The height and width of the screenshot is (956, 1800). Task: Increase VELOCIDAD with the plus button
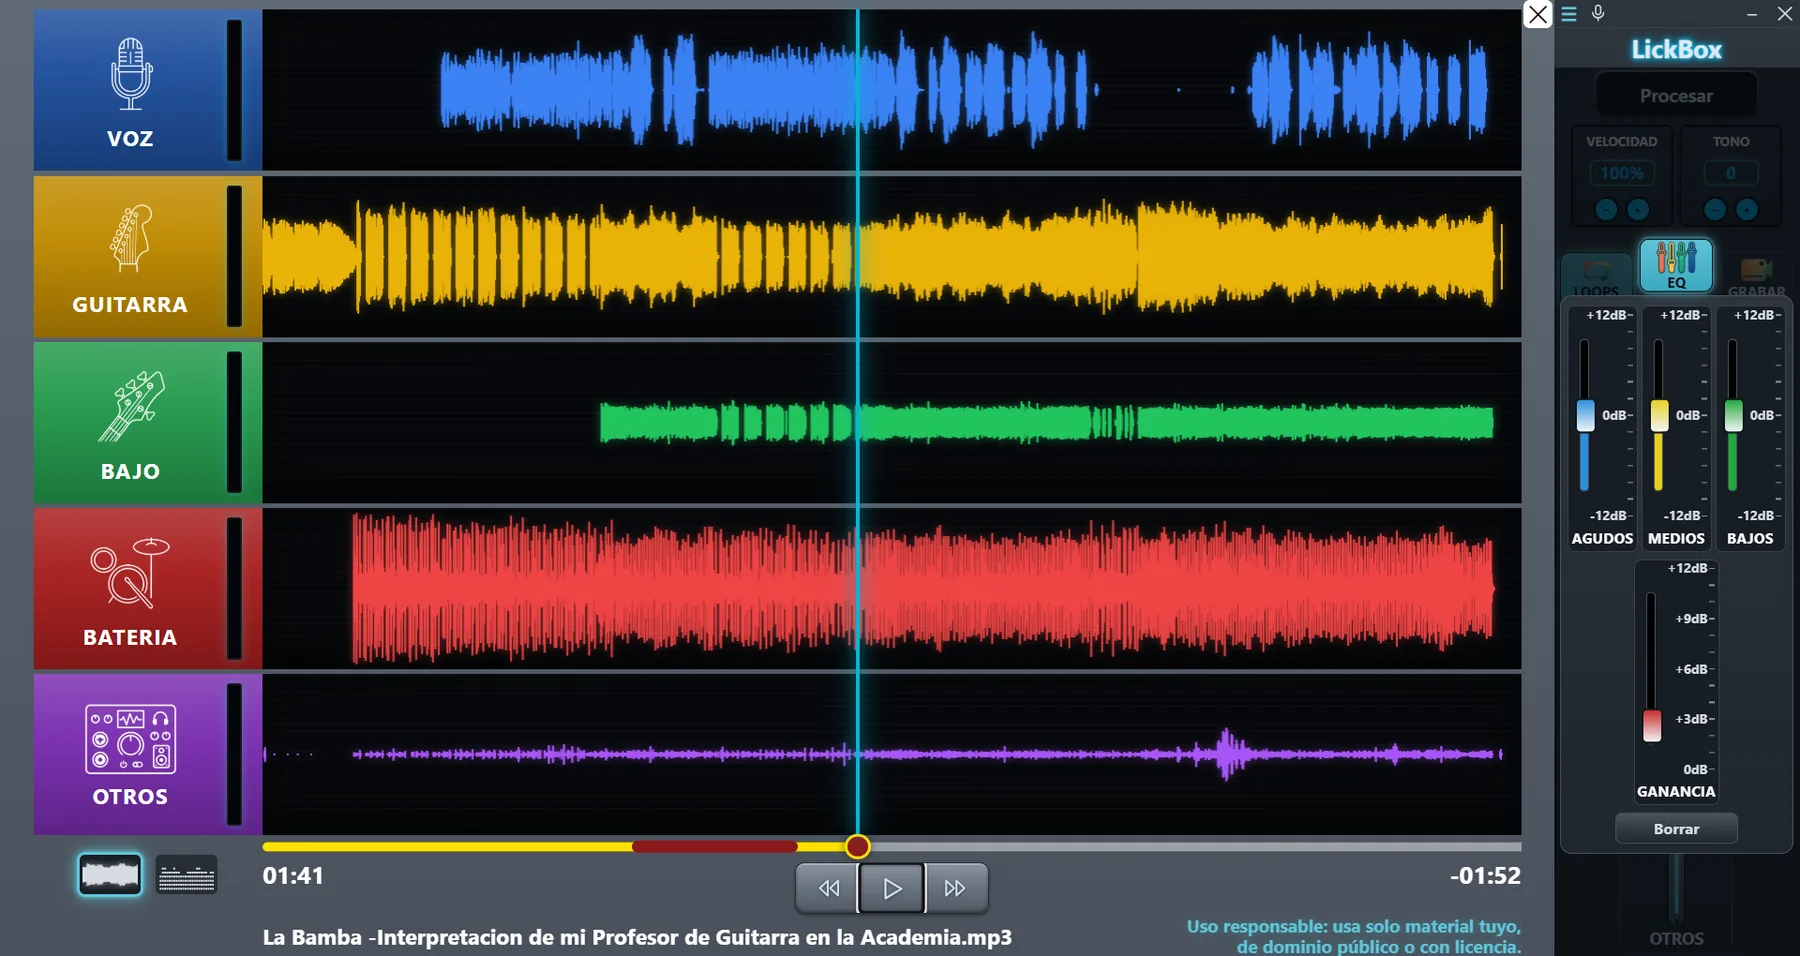[x=1638, y=209]
